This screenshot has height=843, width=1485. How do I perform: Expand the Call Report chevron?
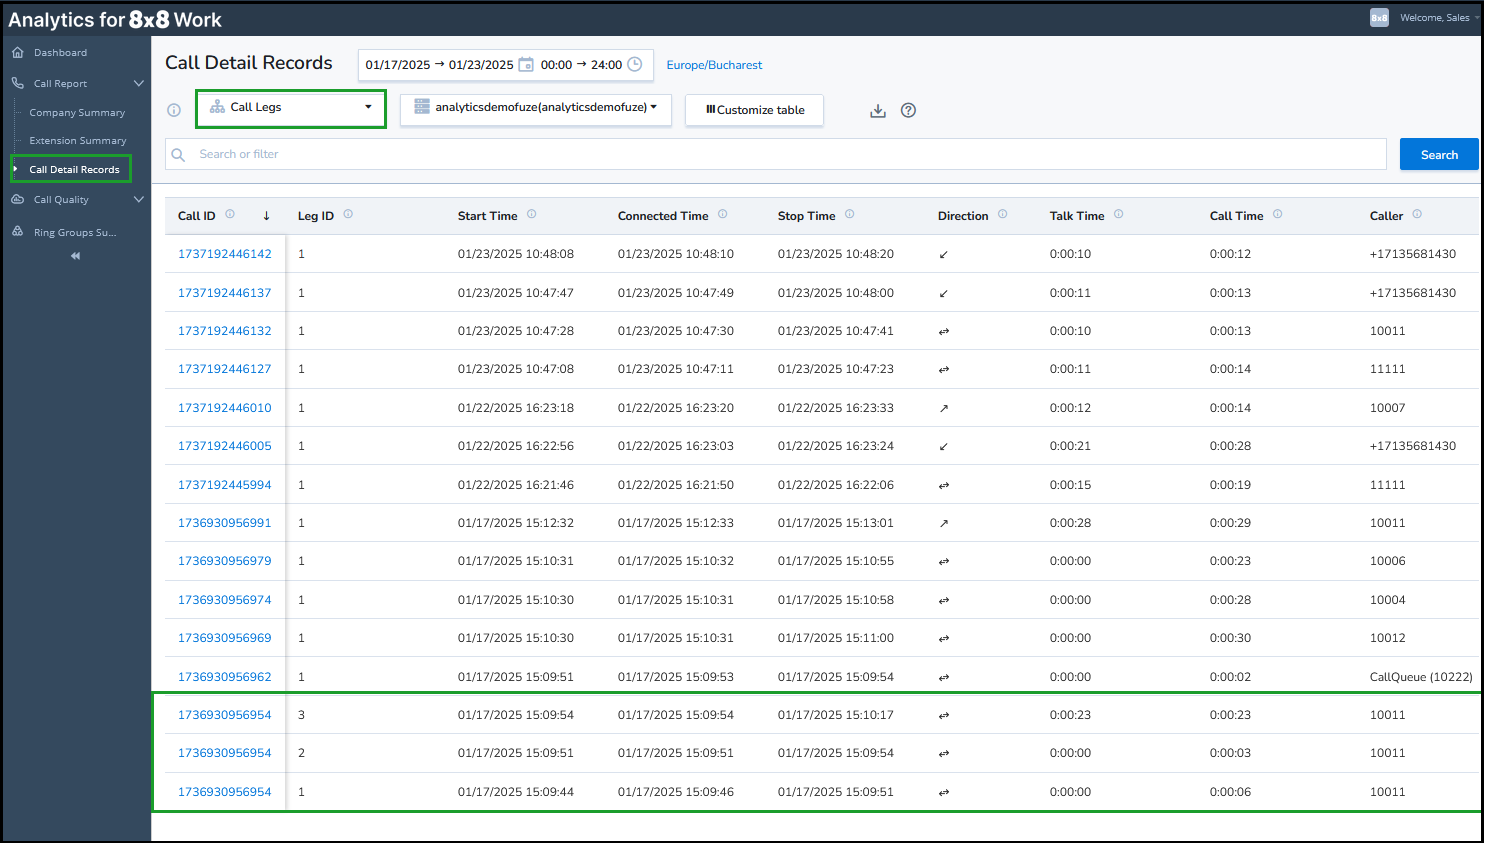139,83
